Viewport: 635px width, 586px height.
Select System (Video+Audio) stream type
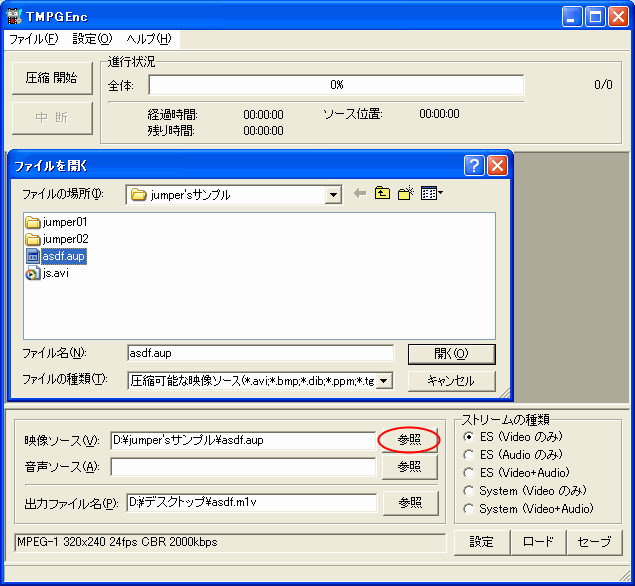(x=470, y=509)
